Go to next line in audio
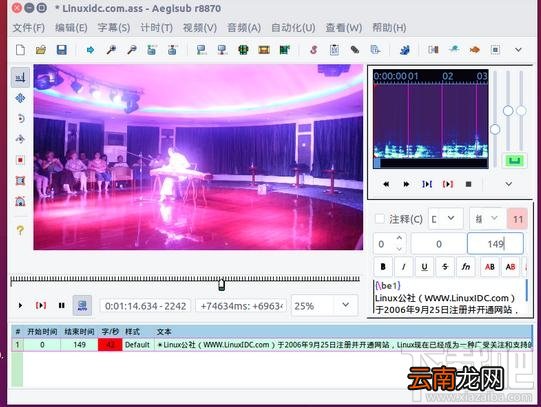This screenshot has width=541, height=407. (x=406, y=184)
